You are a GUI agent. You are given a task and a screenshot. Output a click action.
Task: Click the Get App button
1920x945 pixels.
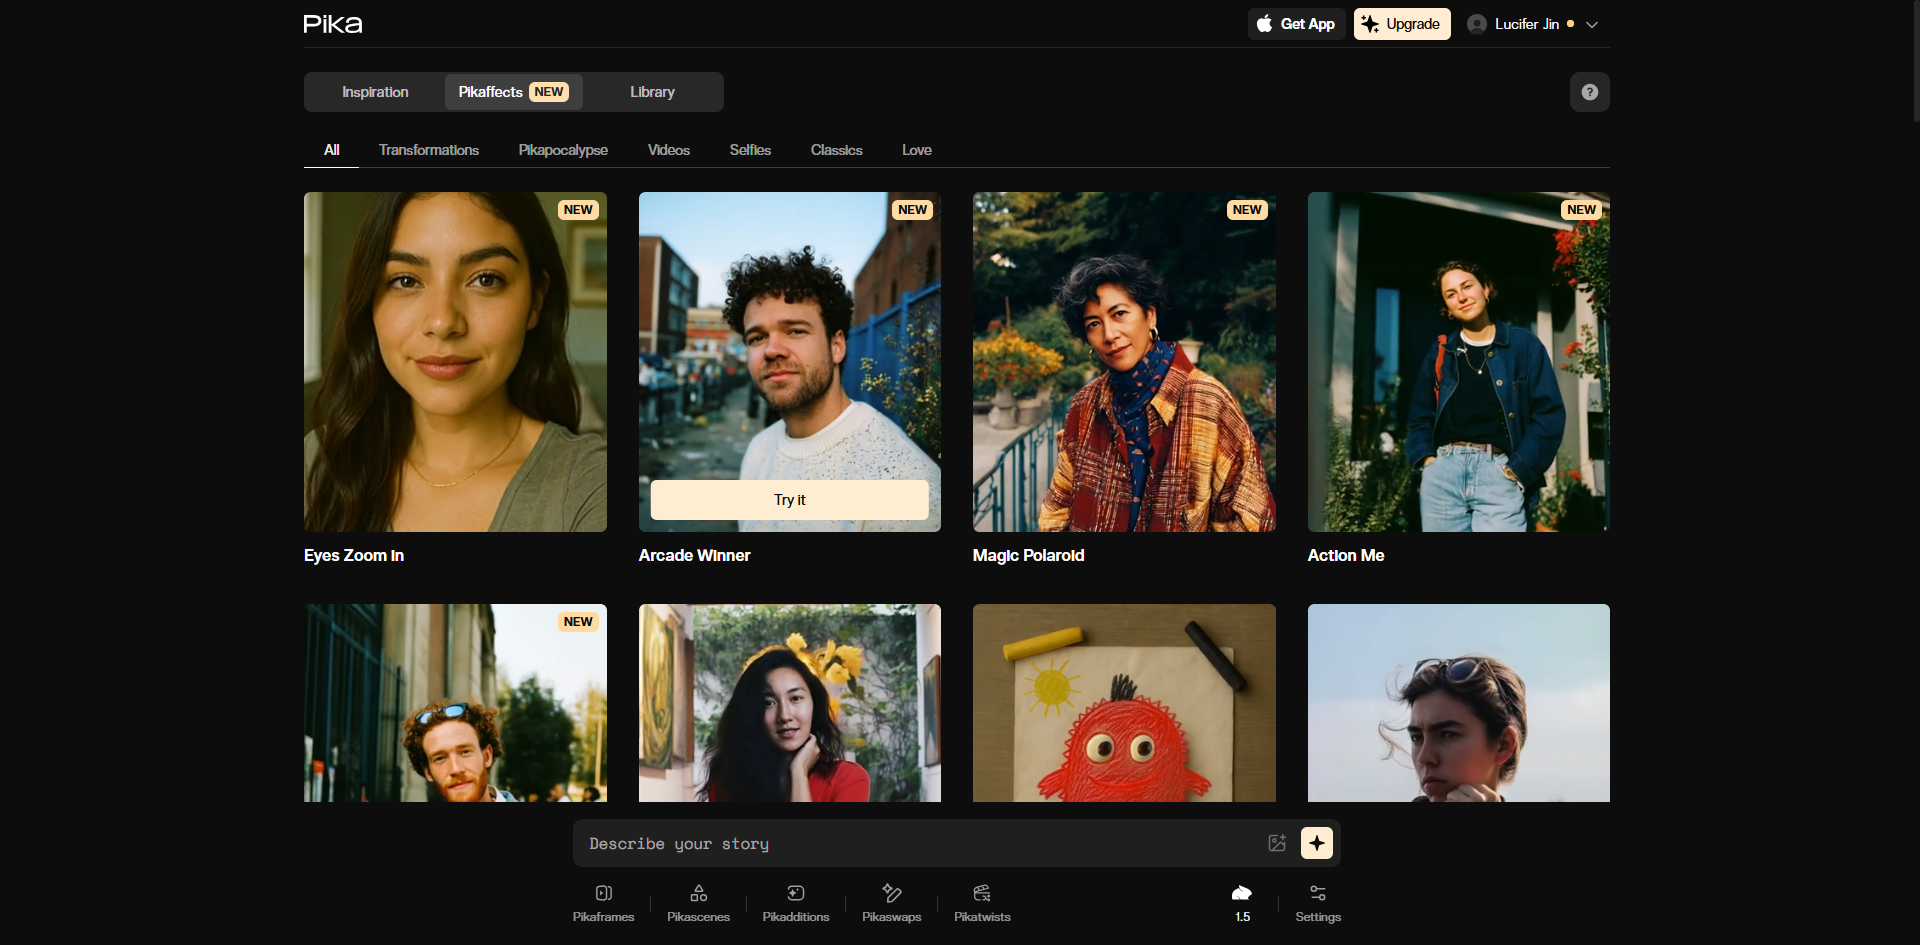pyautogui.click(x=1296, y=24)
